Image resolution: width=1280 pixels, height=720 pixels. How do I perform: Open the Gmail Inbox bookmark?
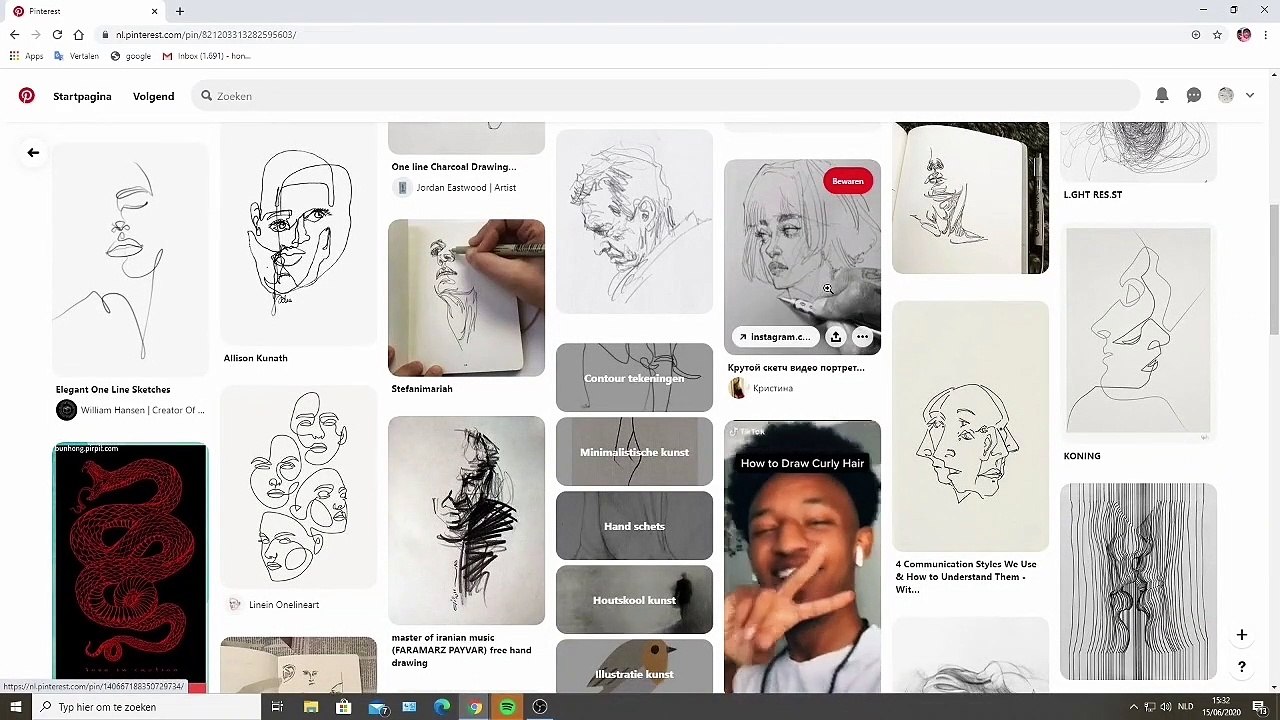point(206,56)
